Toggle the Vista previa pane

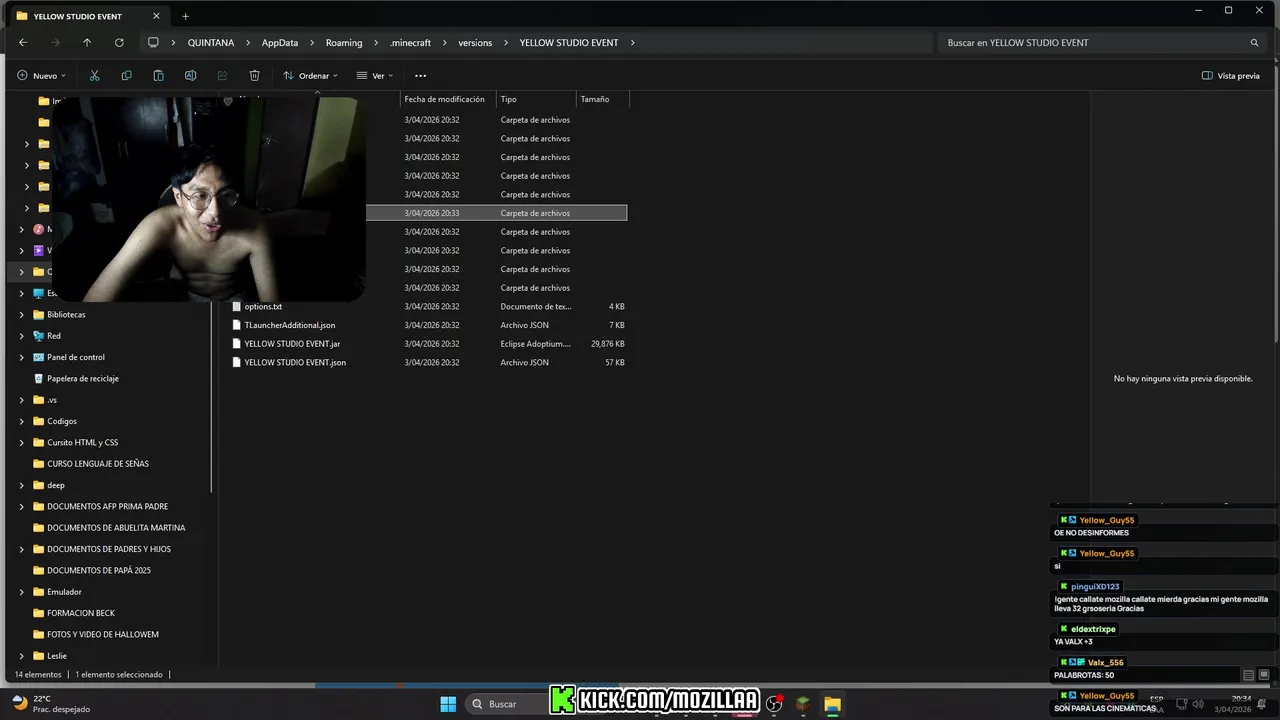(1231, 75)
